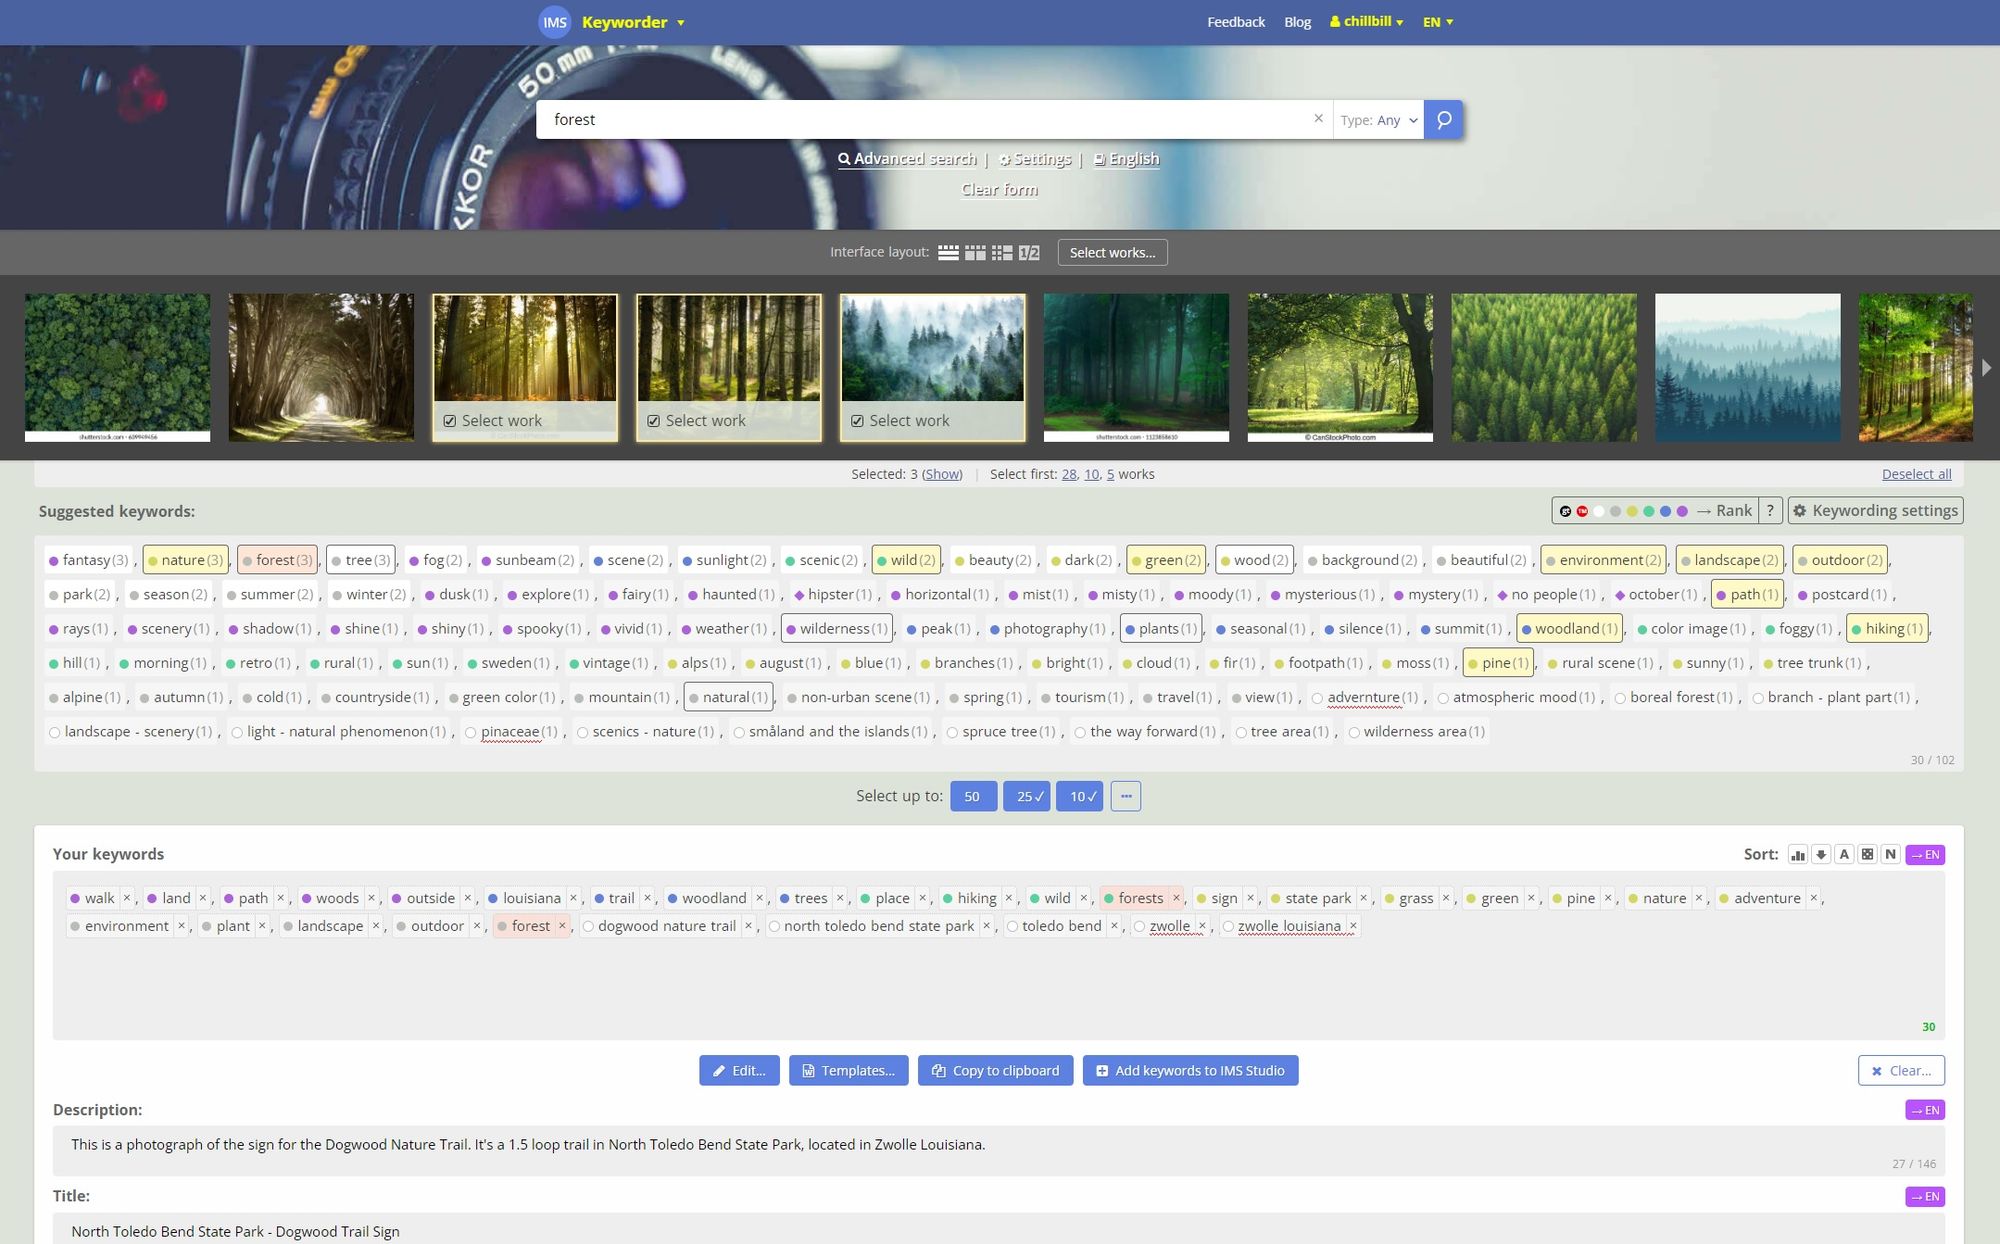The width and height of the screenshot is (2000, 1244).
Task: Toggle the selected 'nature(3)' suggested keyword
Action: (x=185, y=560)
